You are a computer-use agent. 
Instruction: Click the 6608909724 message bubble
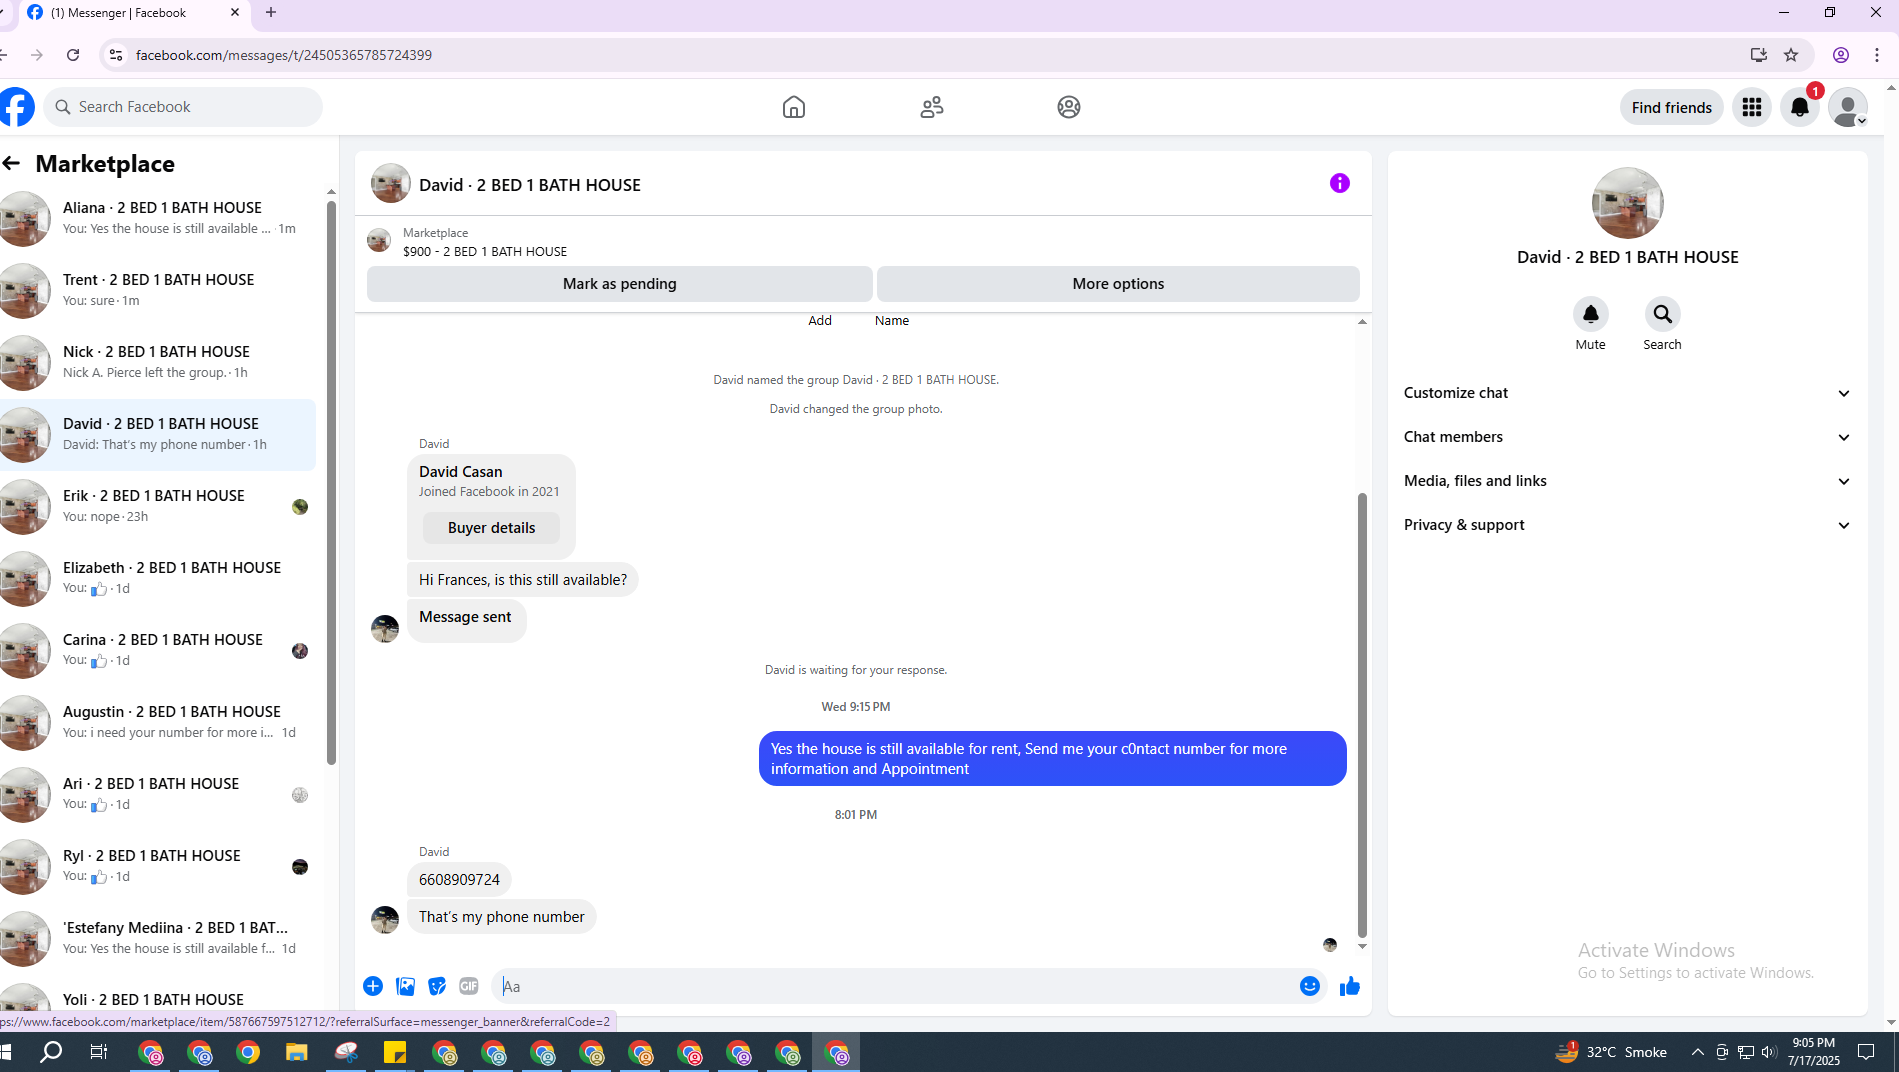pyautogui.click(x=459, y=880)
